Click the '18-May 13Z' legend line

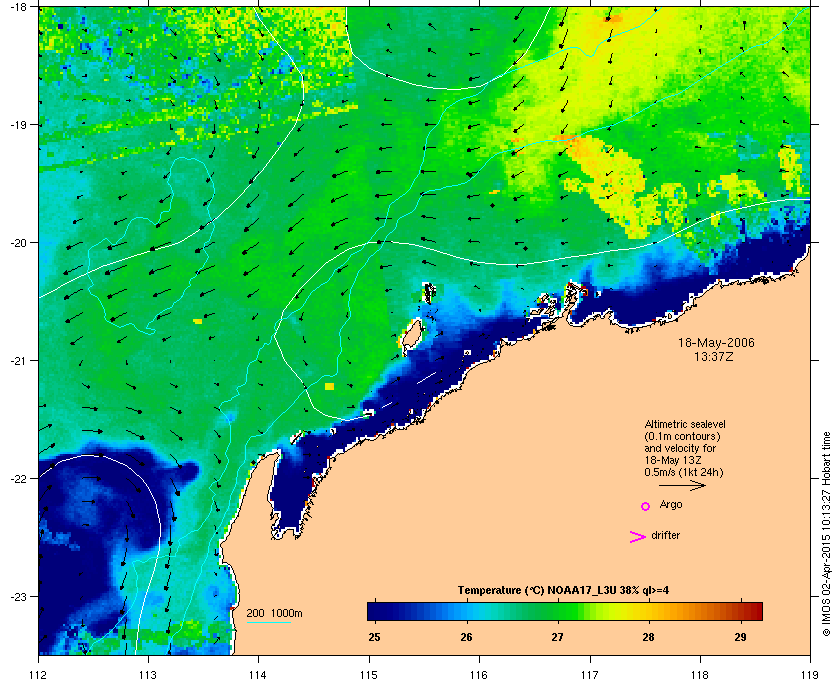[673, 460]
